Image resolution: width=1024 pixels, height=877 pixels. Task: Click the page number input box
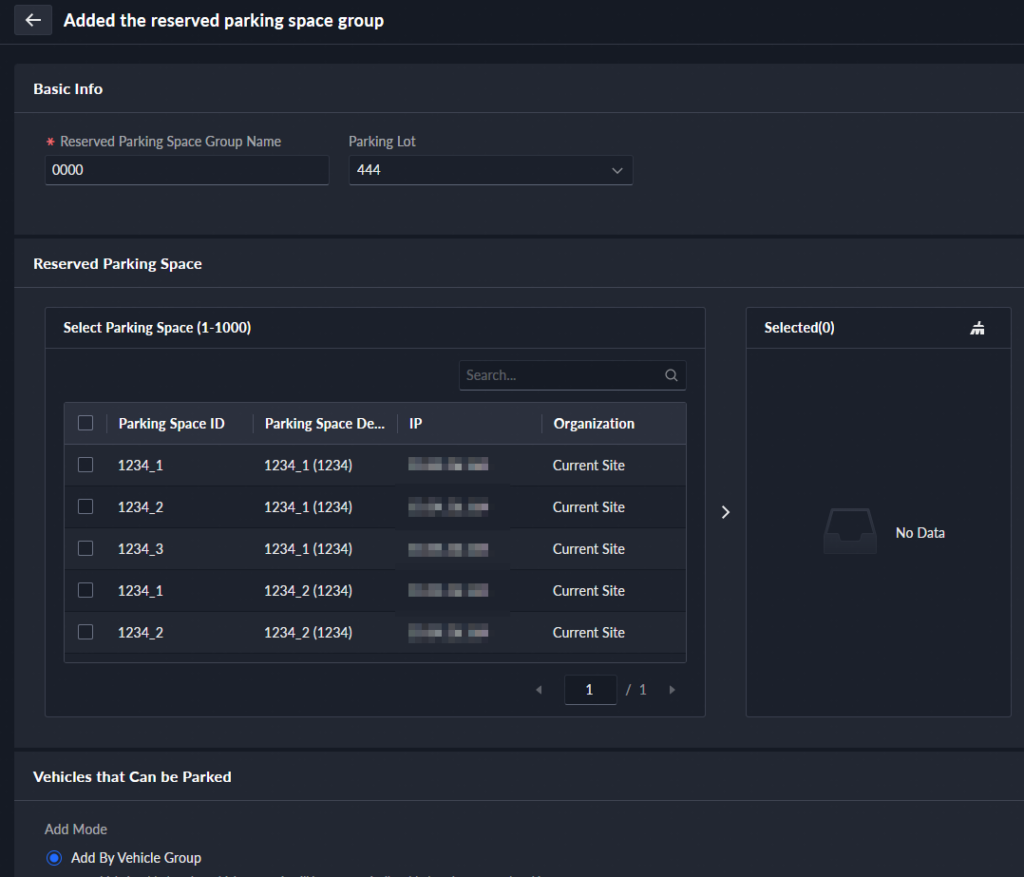coord(590,690)
